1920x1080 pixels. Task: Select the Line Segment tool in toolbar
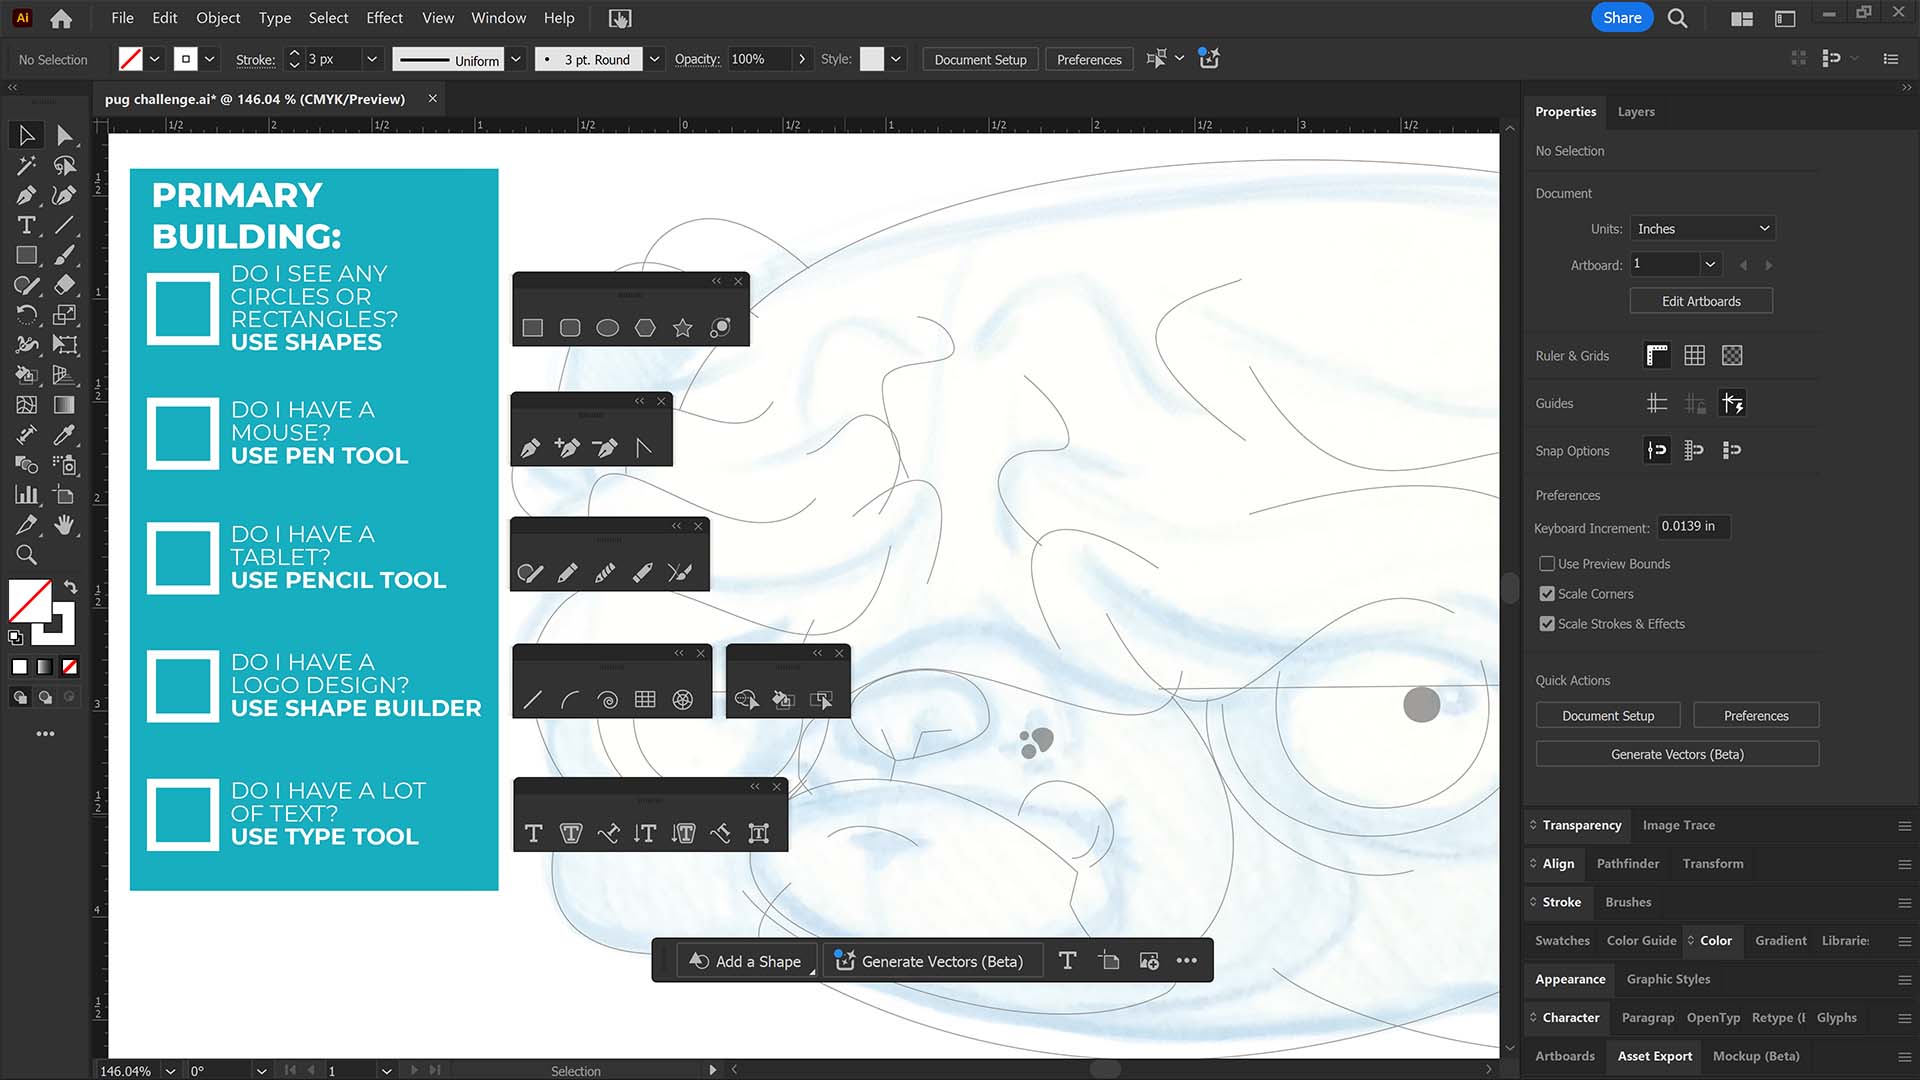point(64,225)
